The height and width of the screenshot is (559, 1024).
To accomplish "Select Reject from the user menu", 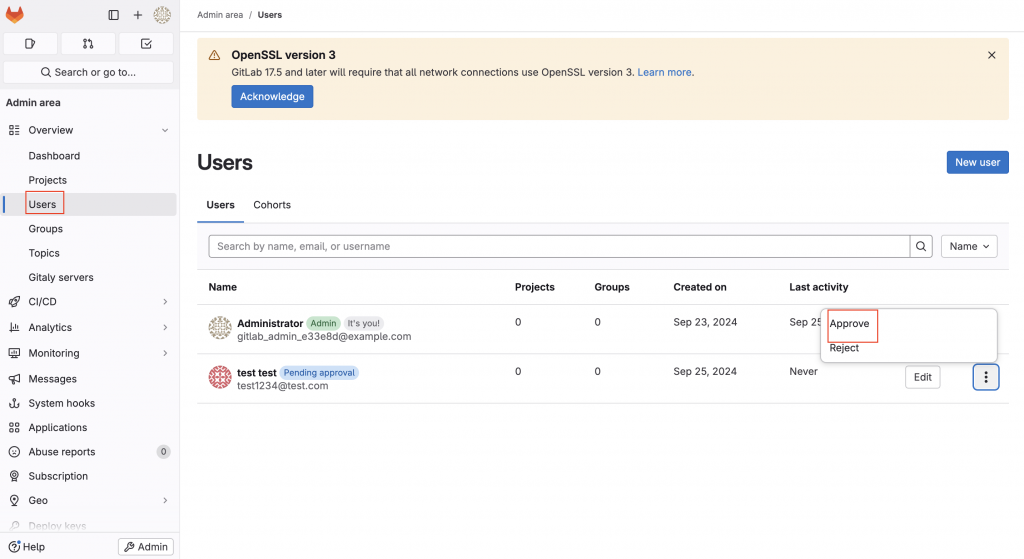I will click(845, 348).
